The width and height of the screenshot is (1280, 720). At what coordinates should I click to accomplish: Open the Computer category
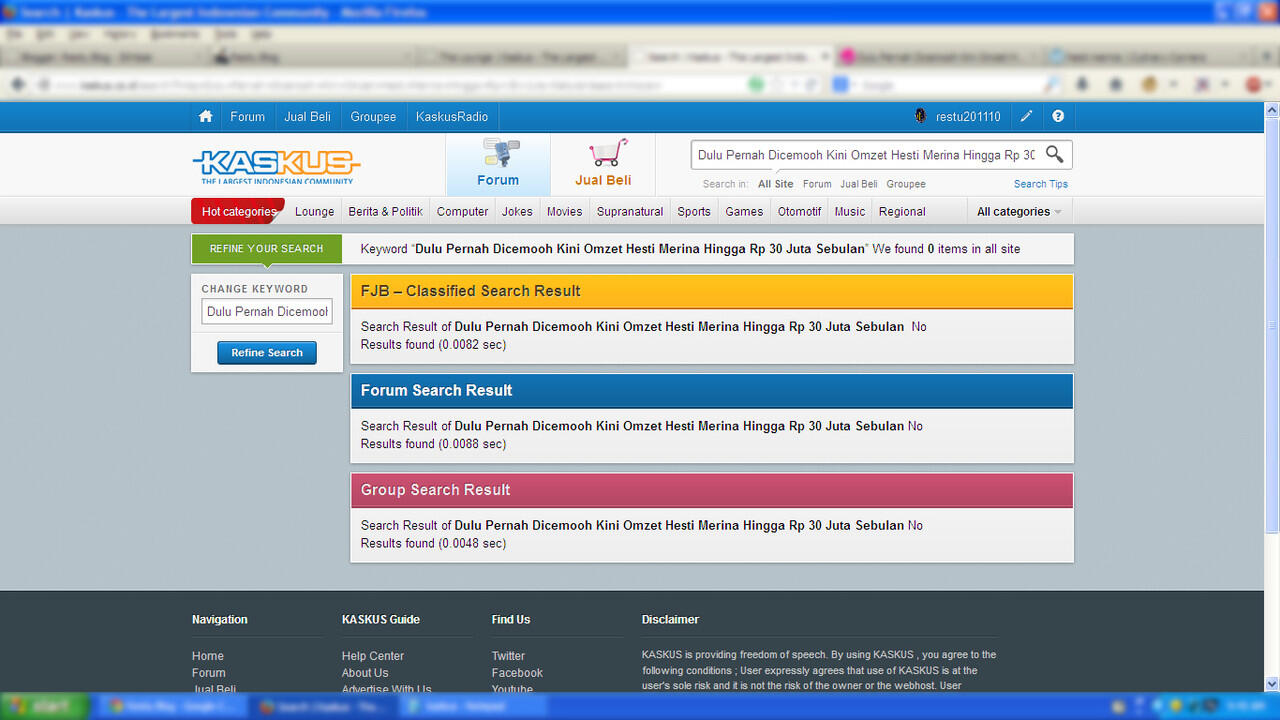[x=462, y=211]
